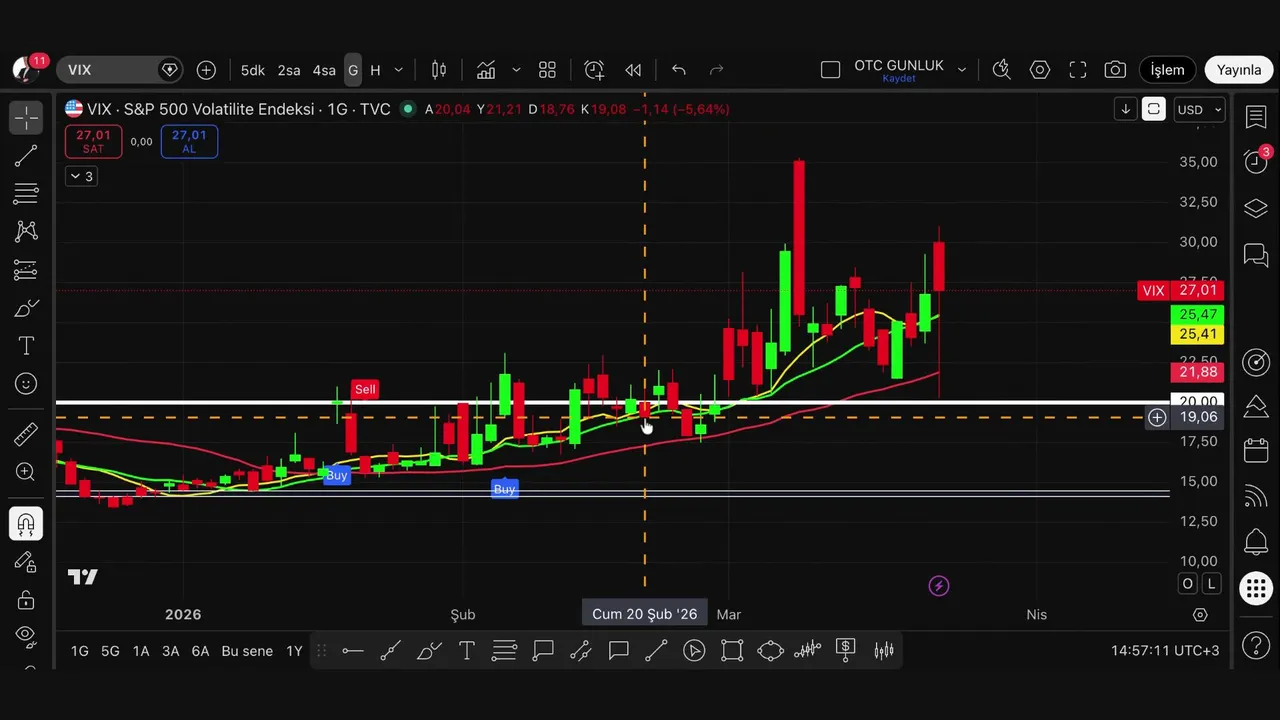Screen dimensions: 1280x720
Task: Open the apps grid in the right sidebar
Action: (1256, 588)
